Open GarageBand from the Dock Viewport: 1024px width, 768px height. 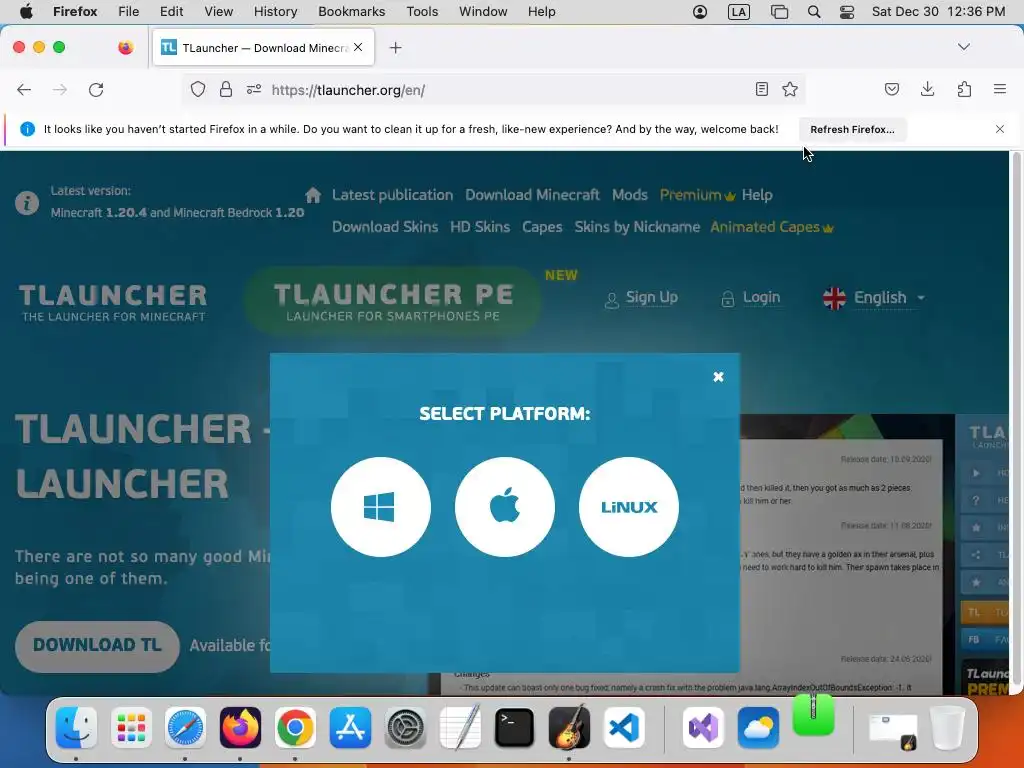(x=569, y=727)
